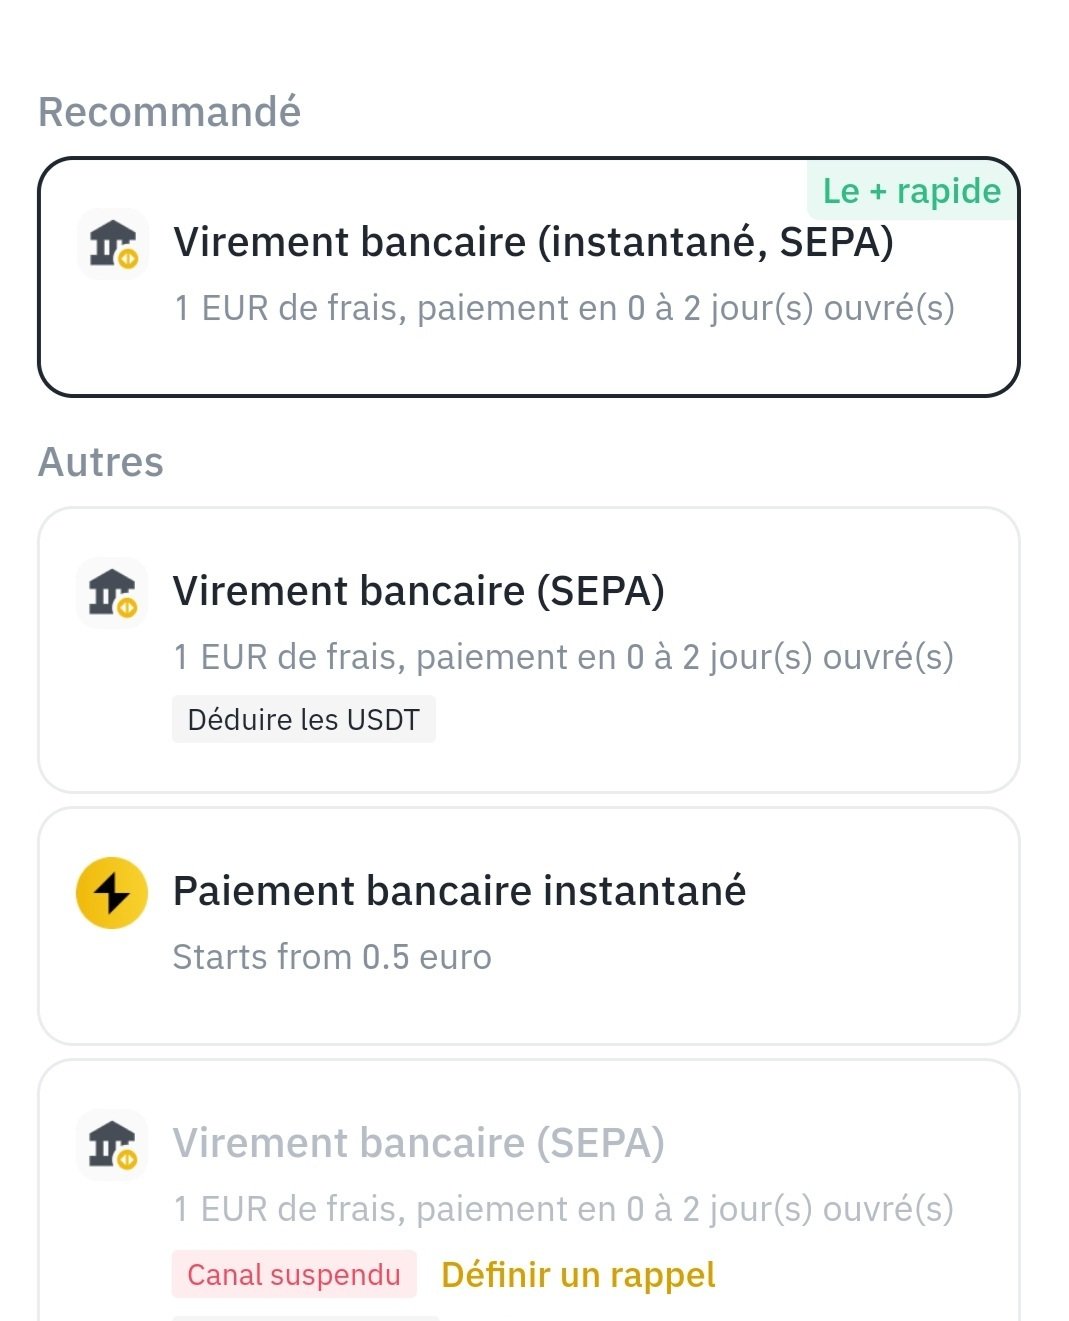Tap the 'Autres' section heading
Image resolution: width=1069 pixels, height=1321 pixels.
point(101,462)
